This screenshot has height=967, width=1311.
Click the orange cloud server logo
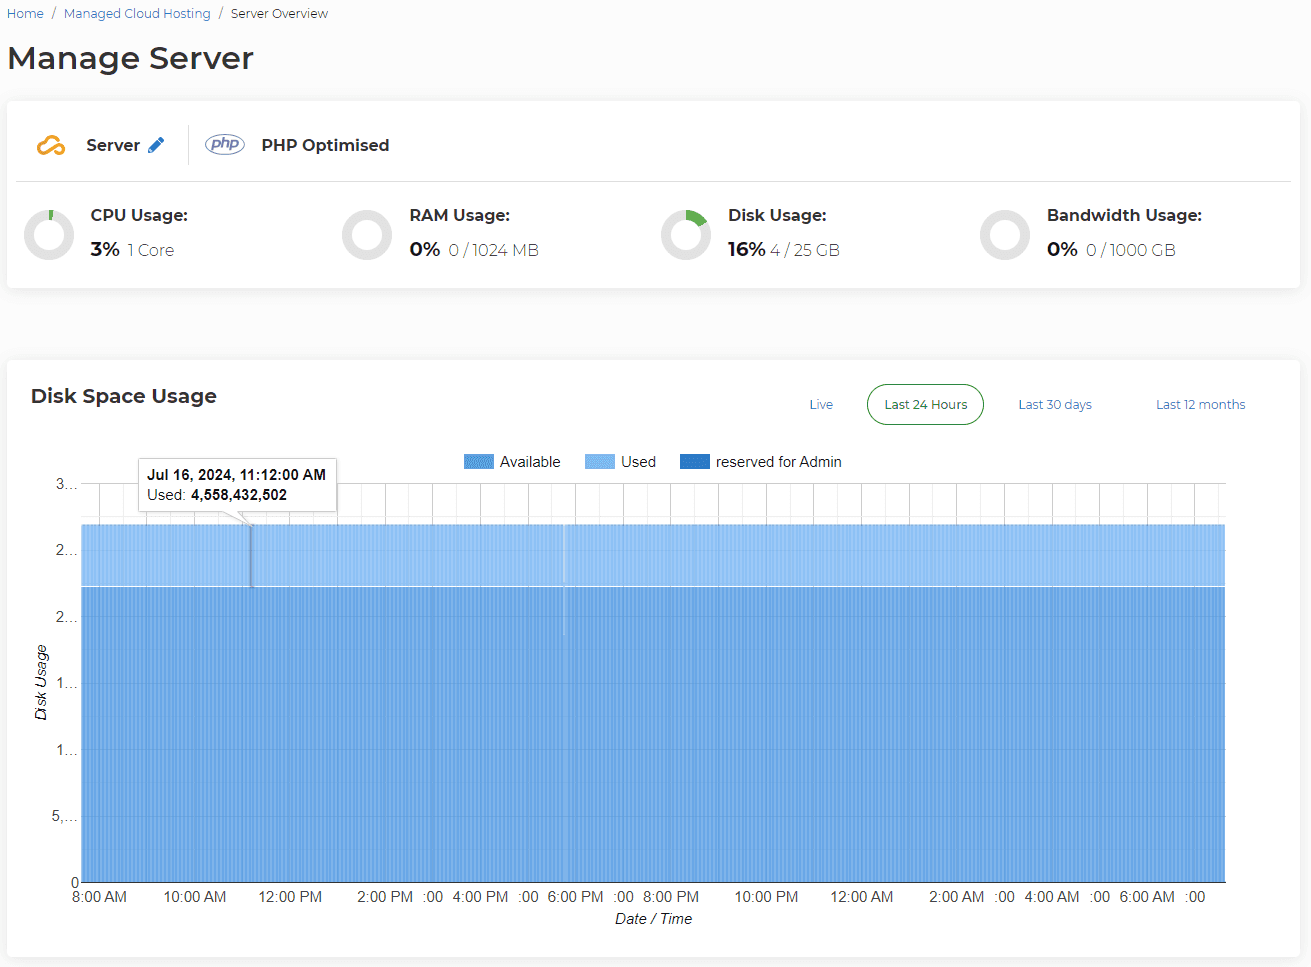[51, 146]
